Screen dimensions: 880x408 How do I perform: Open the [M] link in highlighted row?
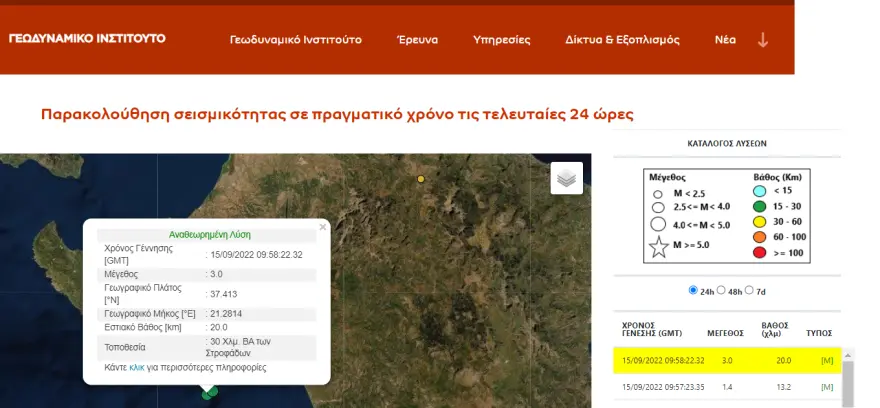826,361
